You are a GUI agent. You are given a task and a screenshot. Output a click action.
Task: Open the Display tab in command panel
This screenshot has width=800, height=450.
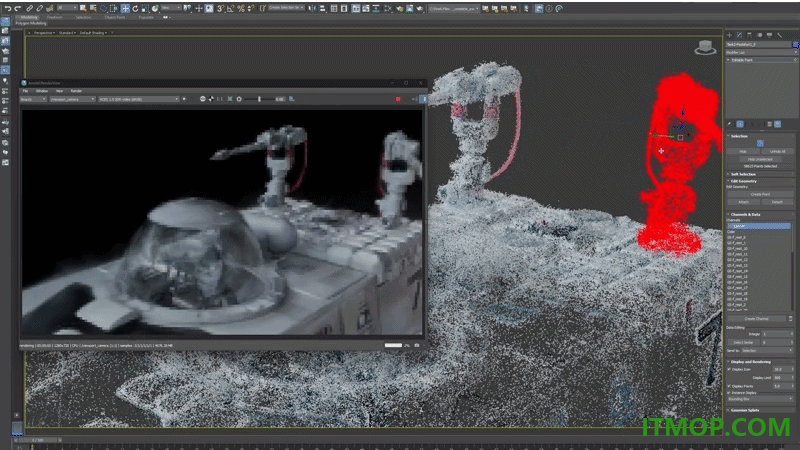pos(769,35)
